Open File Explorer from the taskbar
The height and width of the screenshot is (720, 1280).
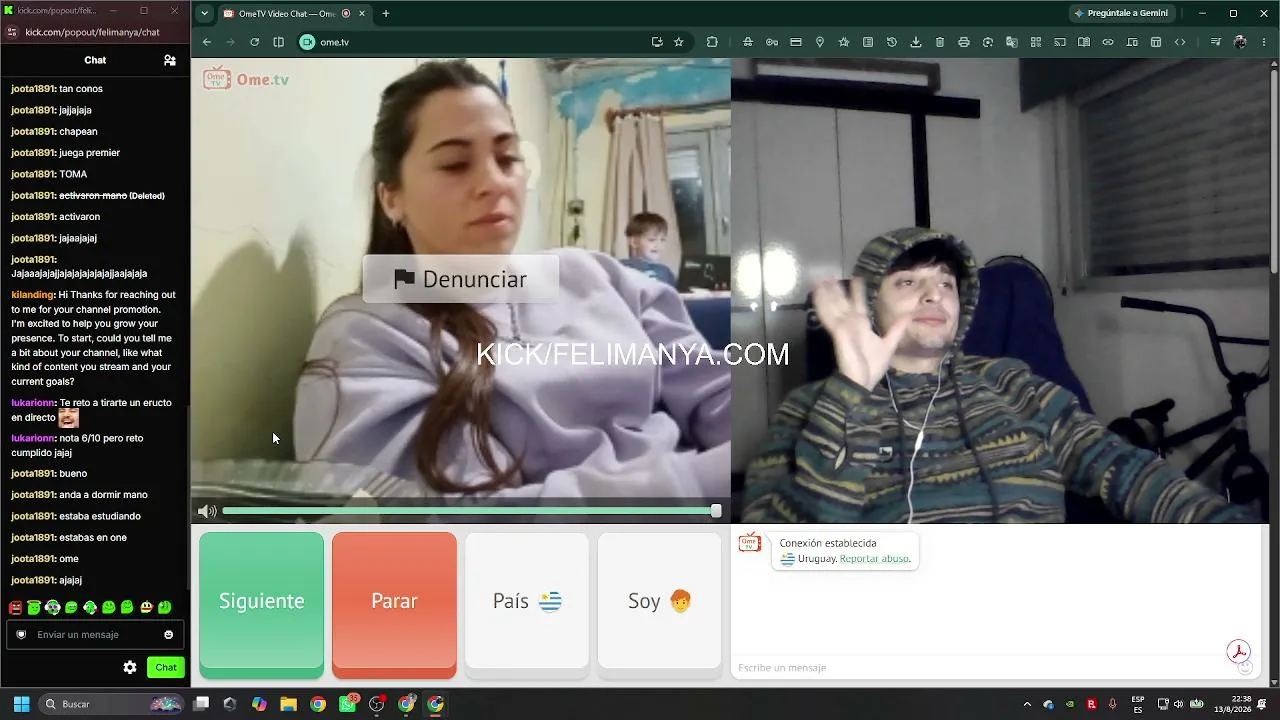tap(288, 704)
